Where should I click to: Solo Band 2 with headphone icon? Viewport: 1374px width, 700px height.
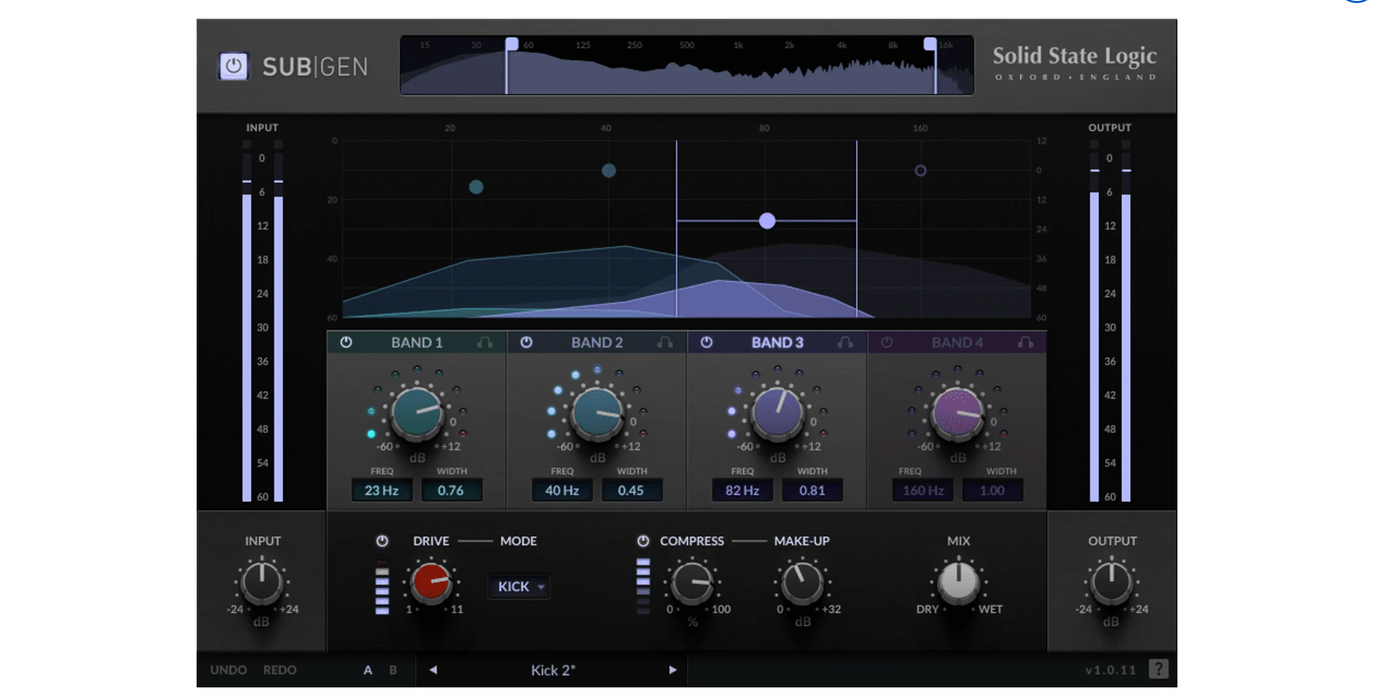(x=665, y=342)
